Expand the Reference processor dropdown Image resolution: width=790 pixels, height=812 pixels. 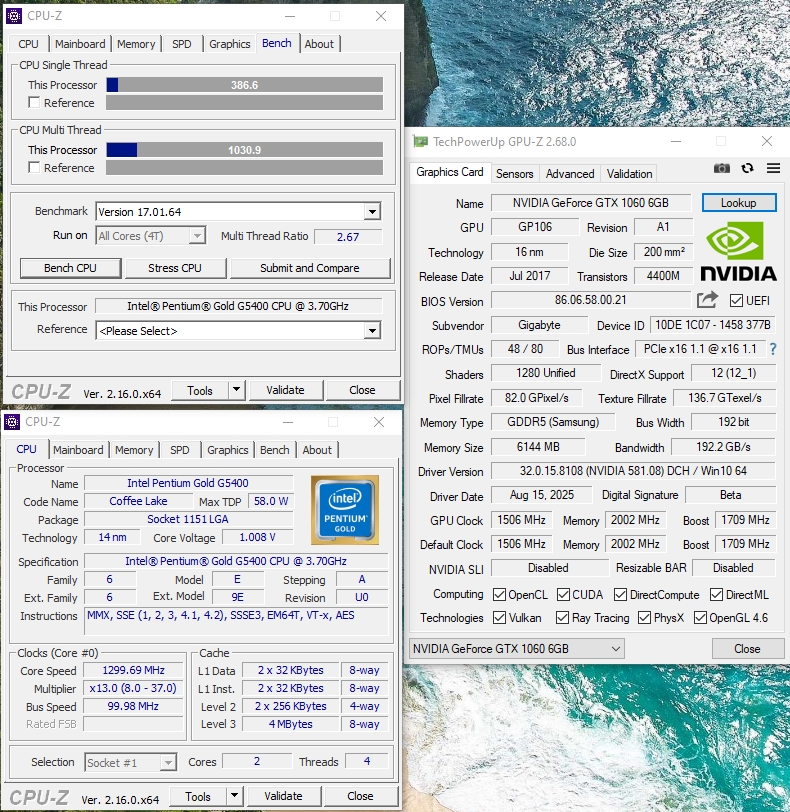[372, 331]
